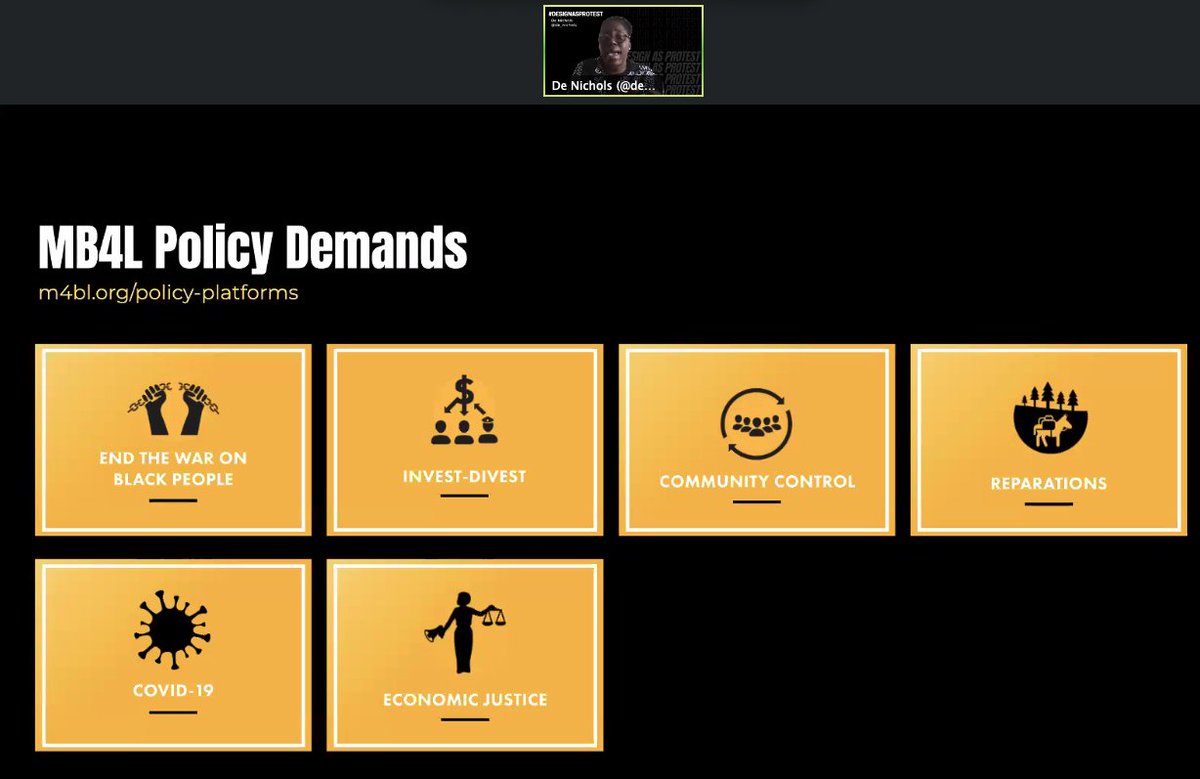Click the End The War On Black People label
The width and height of the screenshot is (1200, 779).
coord(173,469)
